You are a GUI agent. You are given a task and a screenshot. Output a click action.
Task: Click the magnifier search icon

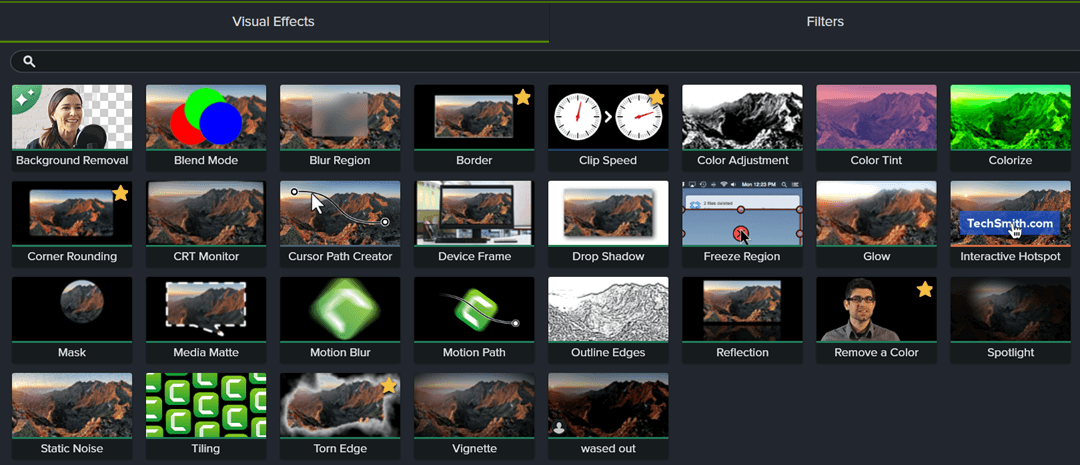(x=29, y=61)
